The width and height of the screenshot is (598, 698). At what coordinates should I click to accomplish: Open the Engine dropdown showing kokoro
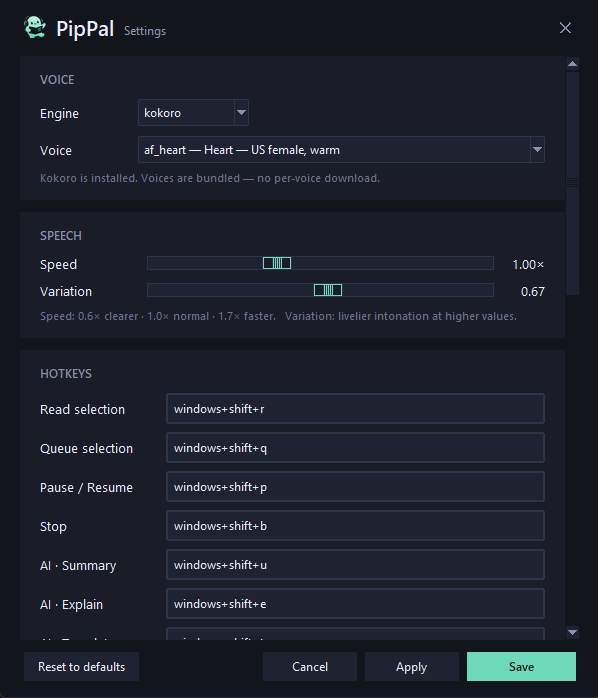tap(193, 113)
